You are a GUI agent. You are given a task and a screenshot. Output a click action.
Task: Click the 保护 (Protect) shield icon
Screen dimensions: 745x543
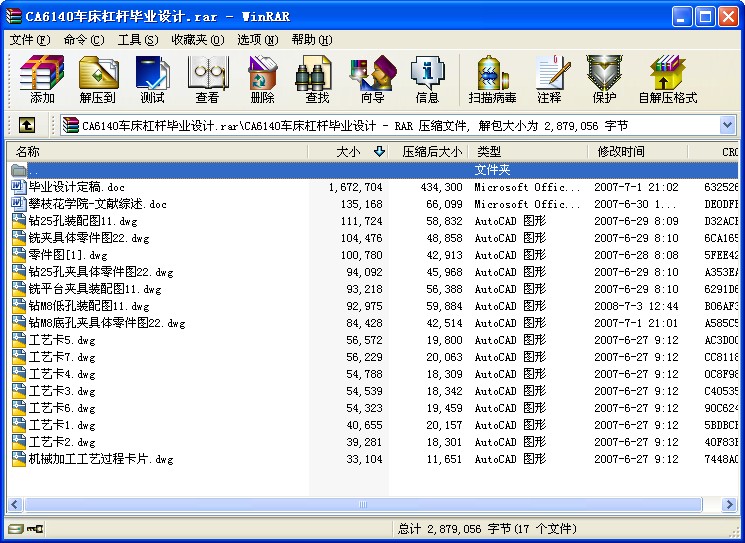click(x=604, y=73)
